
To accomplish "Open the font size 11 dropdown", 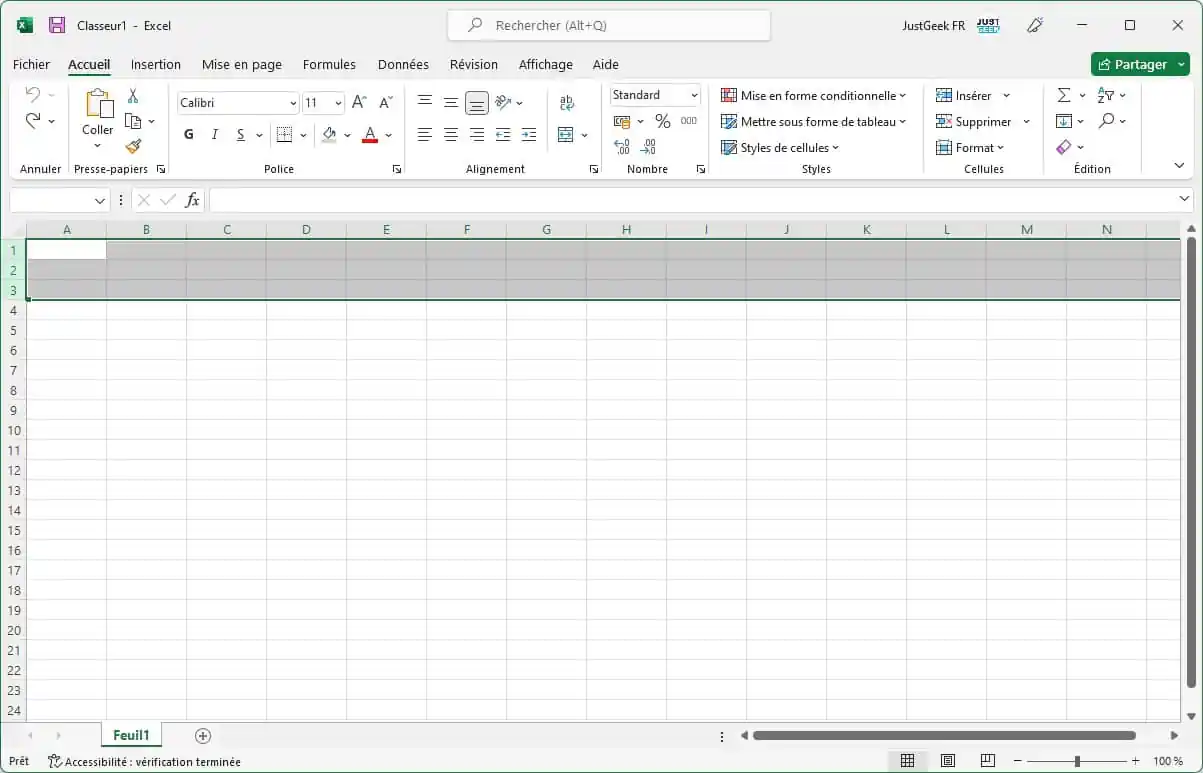I will tap(338, 103).
